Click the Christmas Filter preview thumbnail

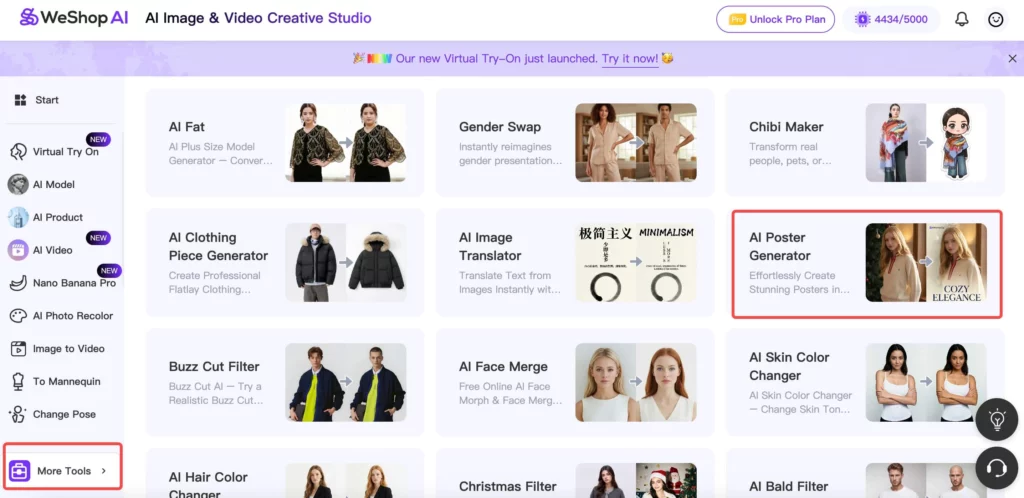click(x=635, y=480)
